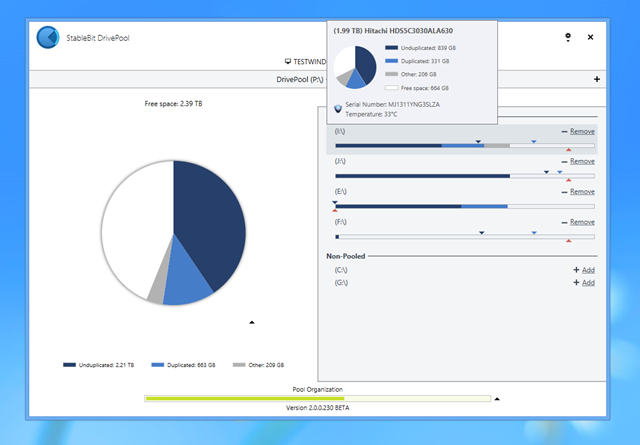Click the plus icon next to (C:\) Add
Image resolution: width=640 pixels, height=445 pixels.
576,270
